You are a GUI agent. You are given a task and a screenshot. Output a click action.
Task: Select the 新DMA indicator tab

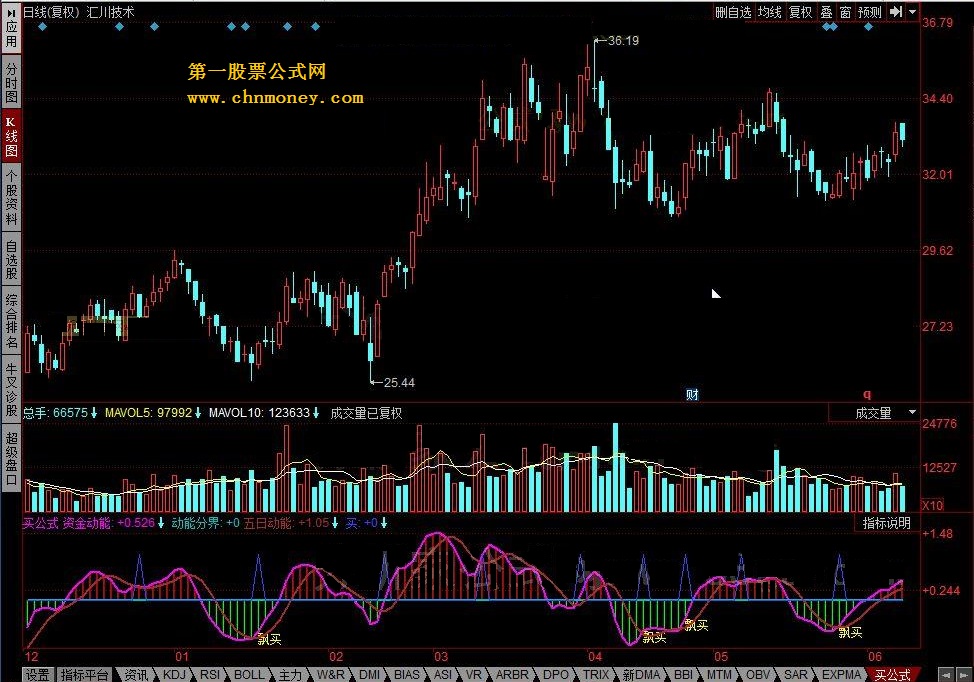(x=641, y=675)
